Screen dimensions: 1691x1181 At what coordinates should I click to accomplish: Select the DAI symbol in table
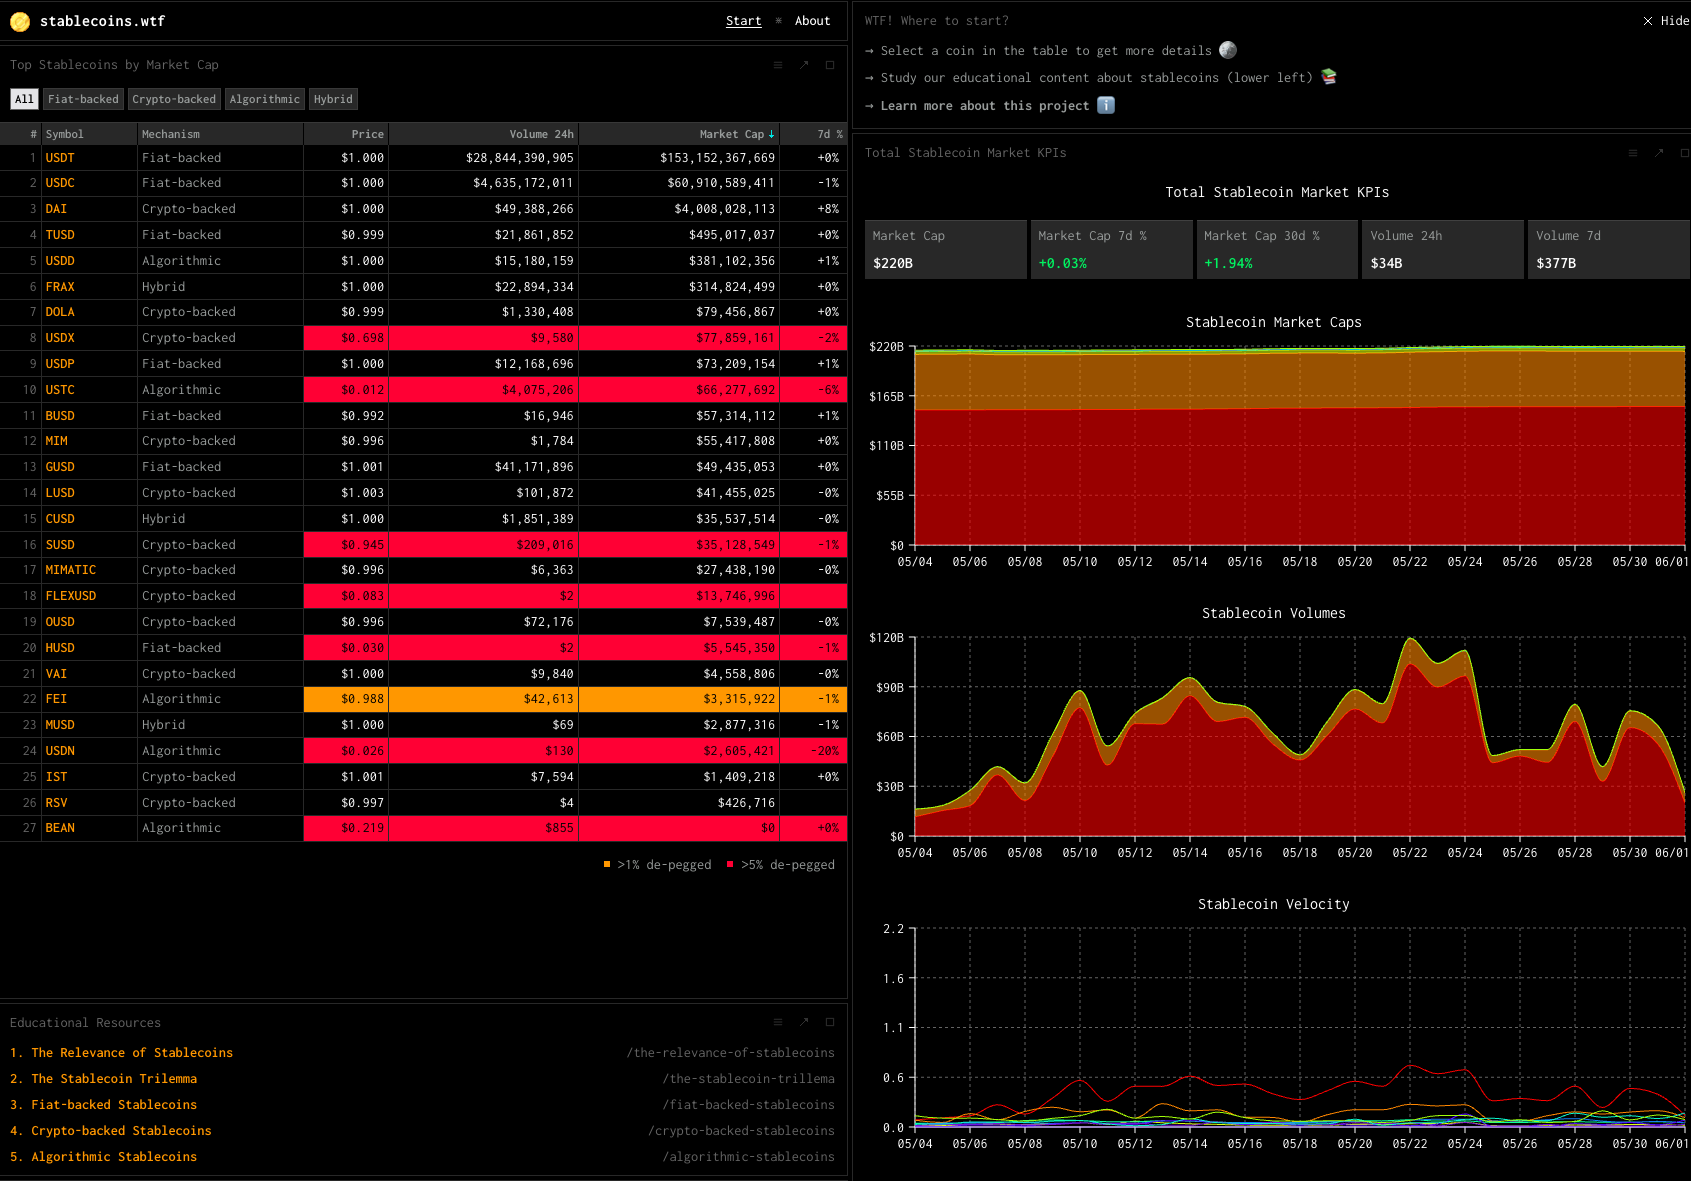tap(56, 209)
